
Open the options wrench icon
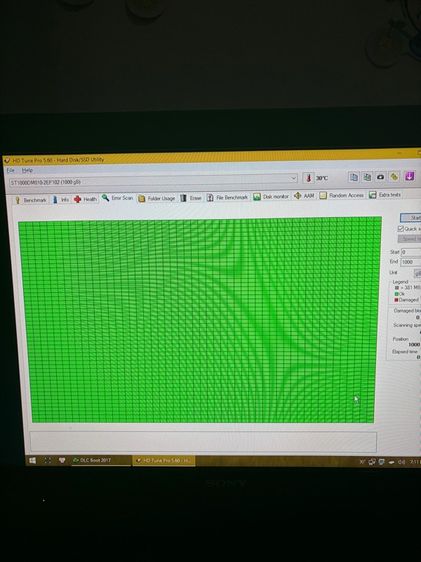tap(394, 176)
